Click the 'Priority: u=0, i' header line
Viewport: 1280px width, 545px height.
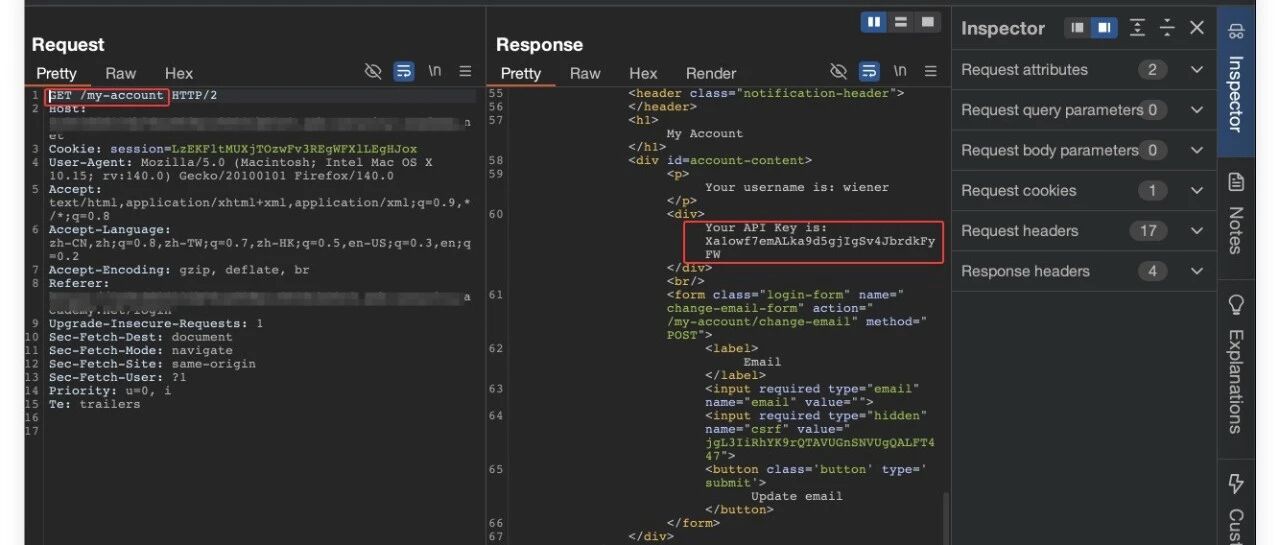(x=110, y=391)
